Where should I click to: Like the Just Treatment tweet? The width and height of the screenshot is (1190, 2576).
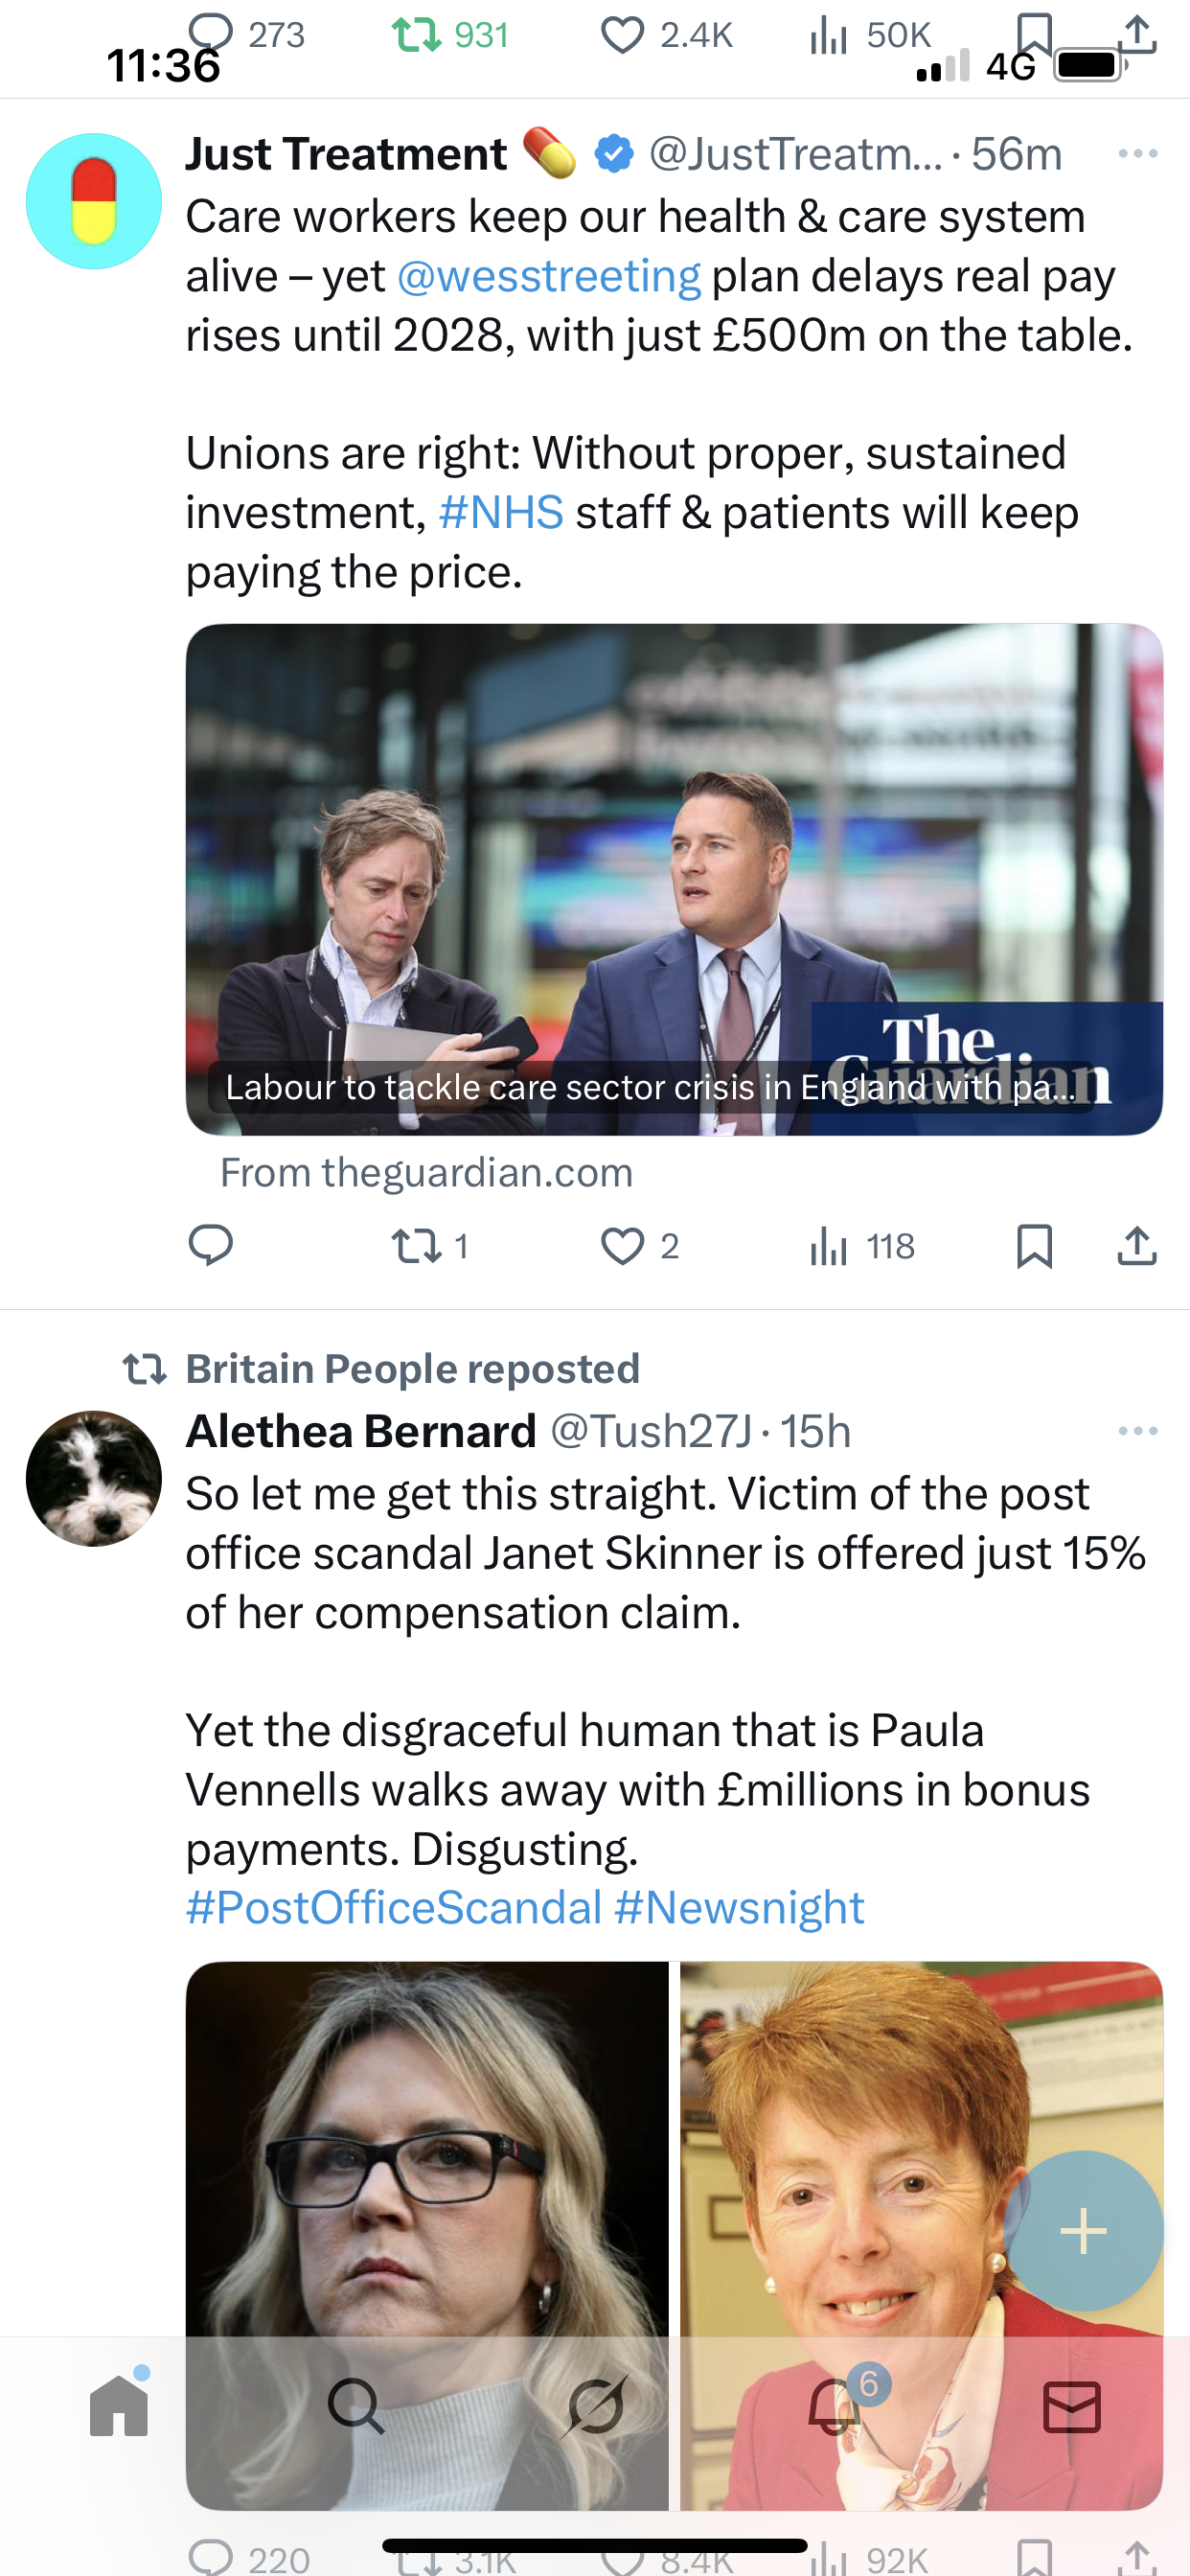pyautogui.click(x=640, y=1246)
